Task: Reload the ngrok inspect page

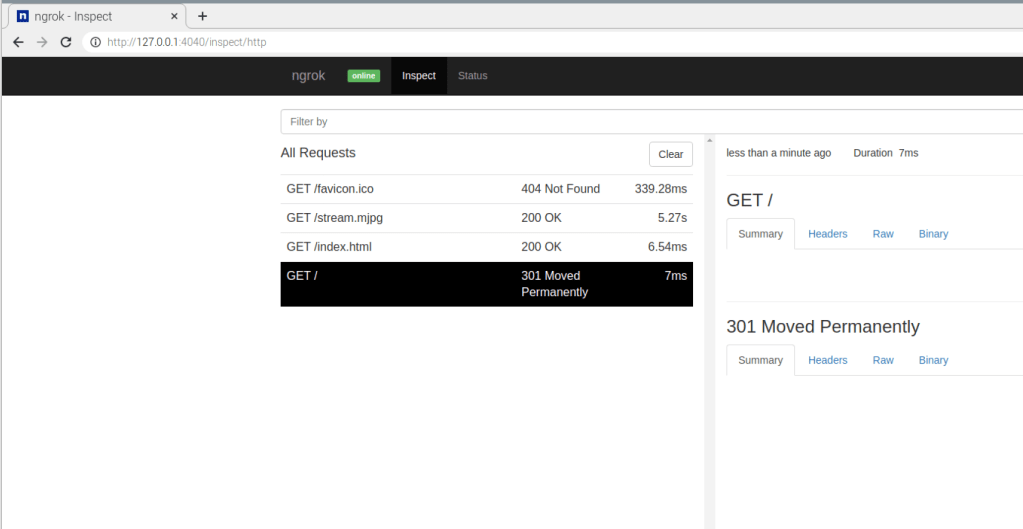Action: [x=66, y=42]
